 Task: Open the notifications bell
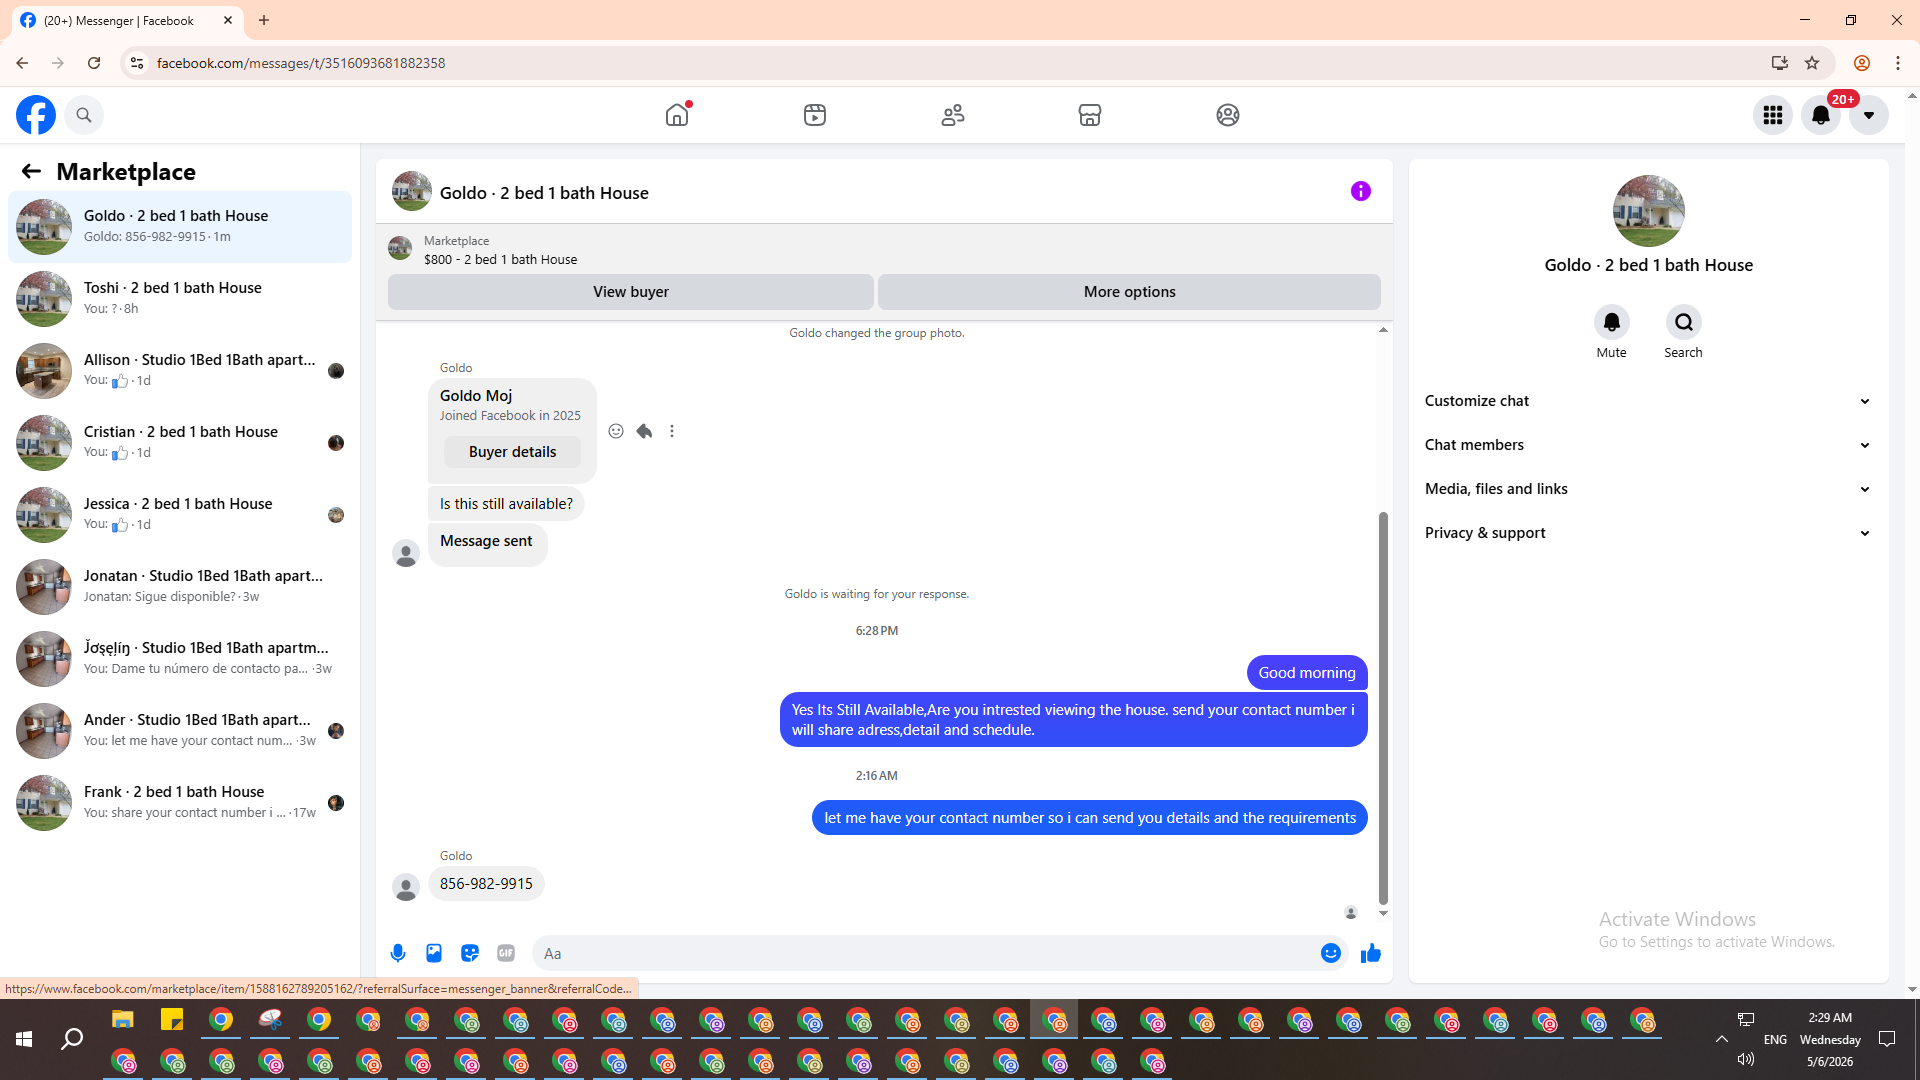1821,115
